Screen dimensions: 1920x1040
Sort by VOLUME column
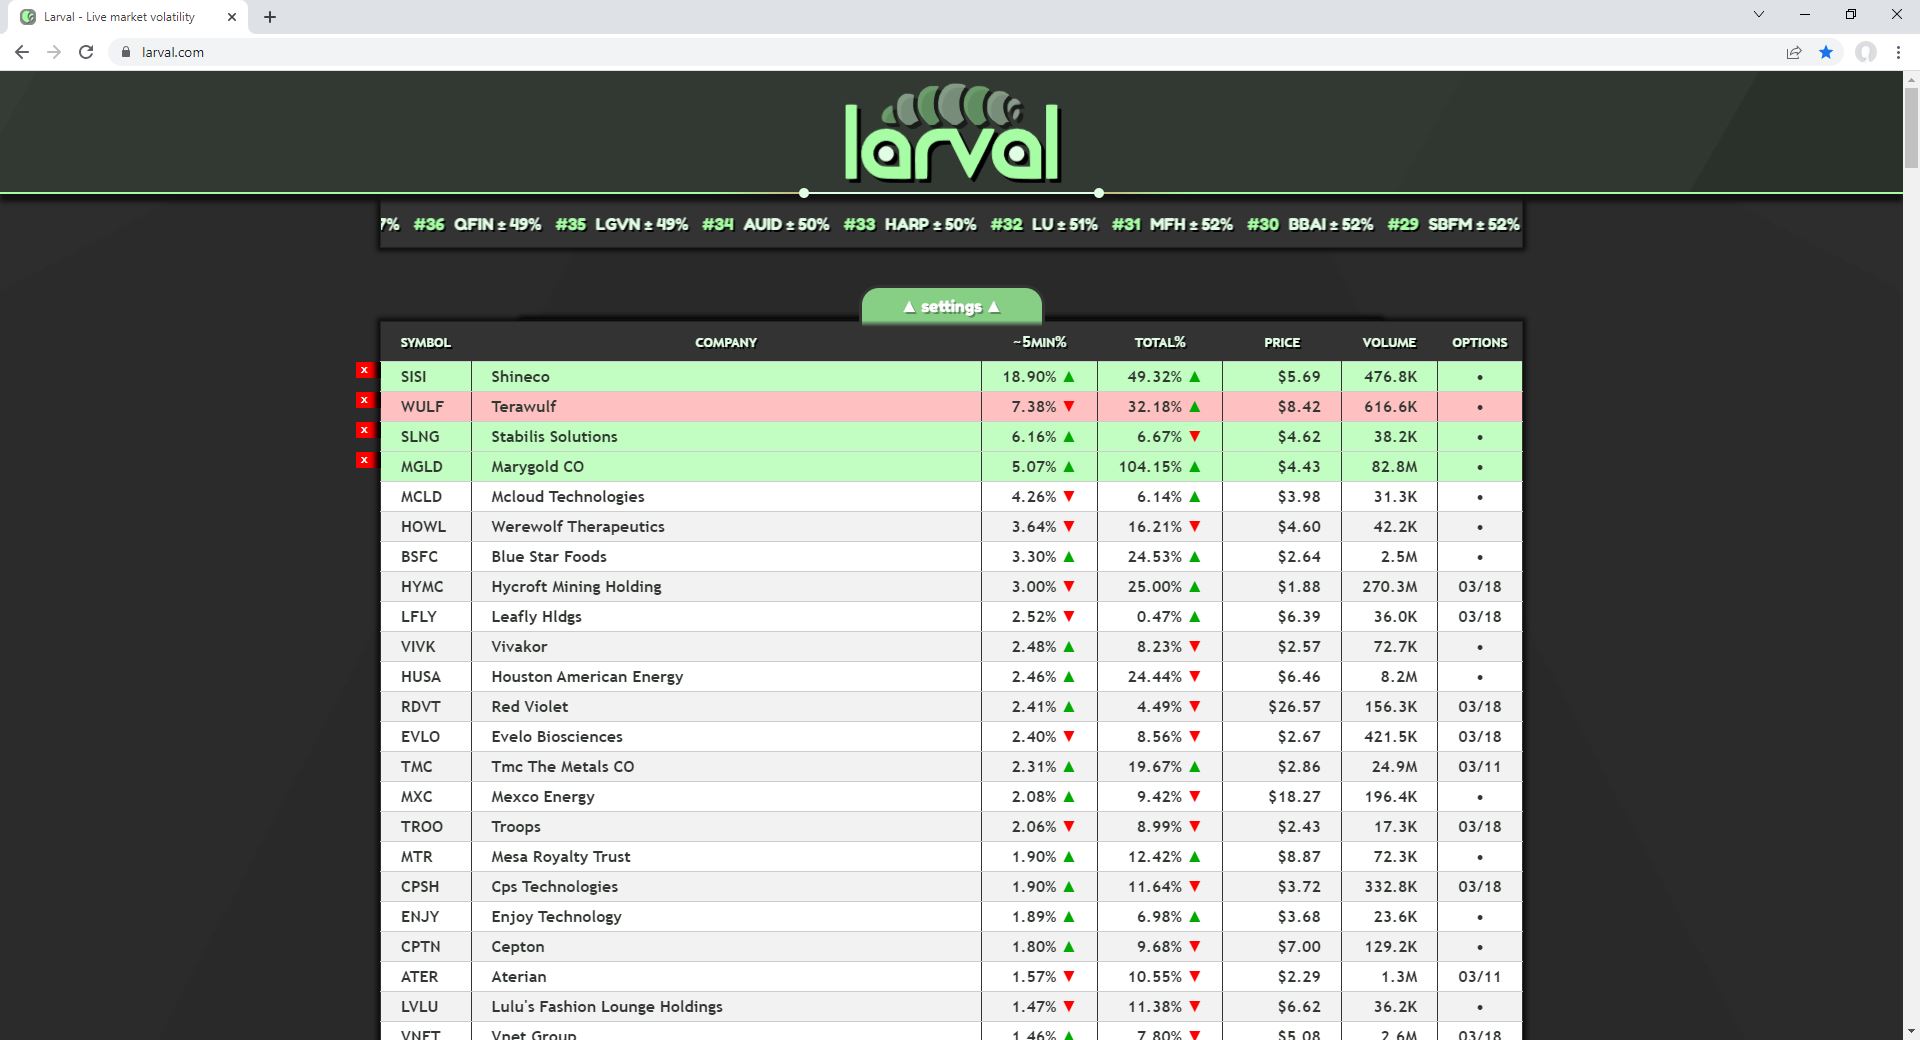(1389, 342)
